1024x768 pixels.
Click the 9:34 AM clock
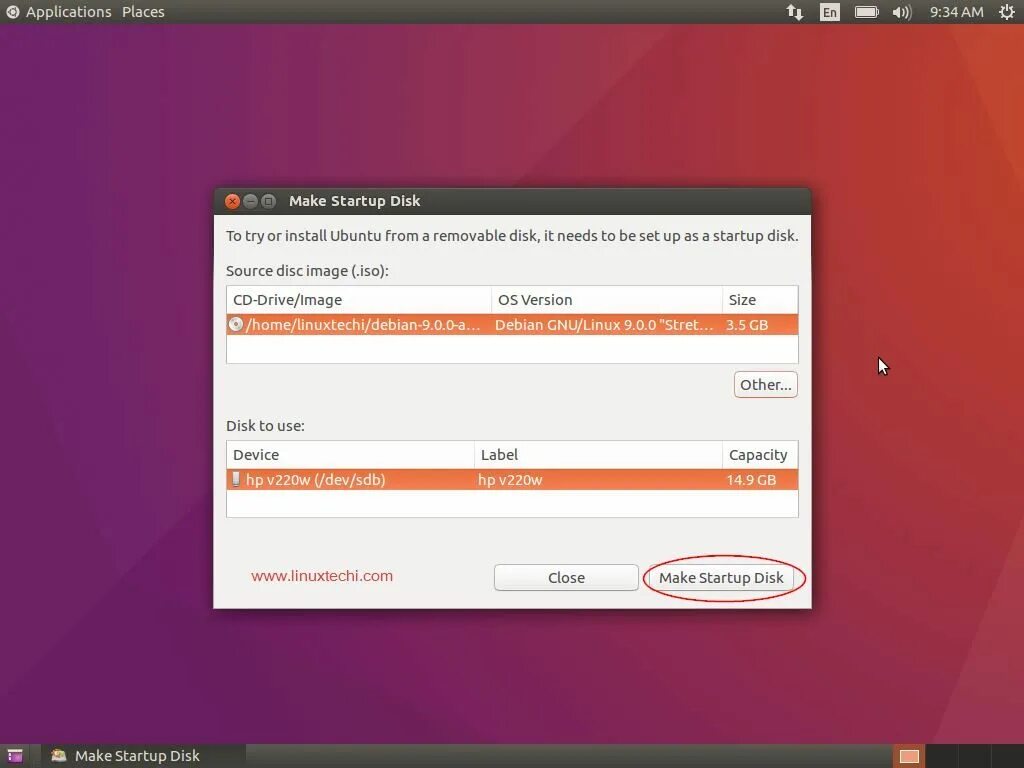click(957, 12)
